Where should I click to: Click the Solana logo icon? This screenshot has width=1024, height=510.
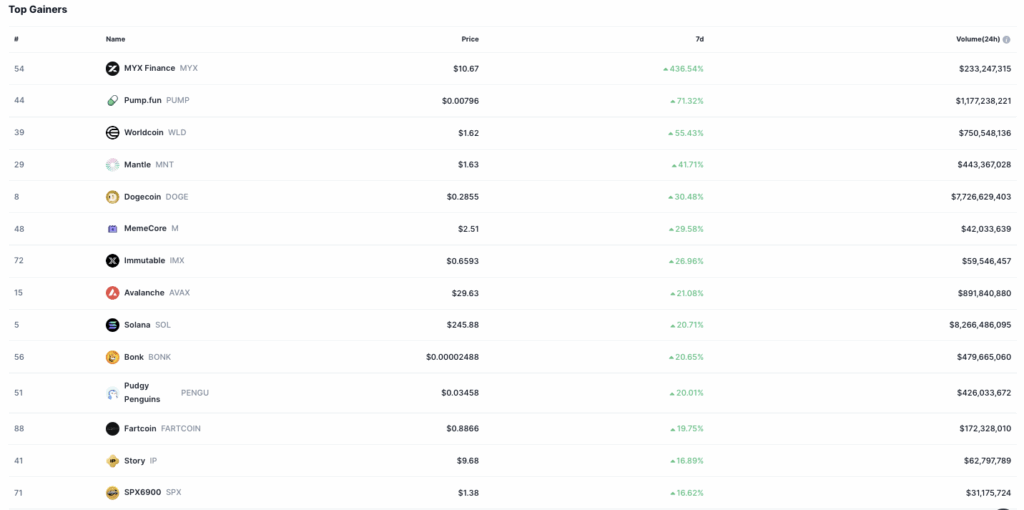pyautogui.click(x=112, y=325)
